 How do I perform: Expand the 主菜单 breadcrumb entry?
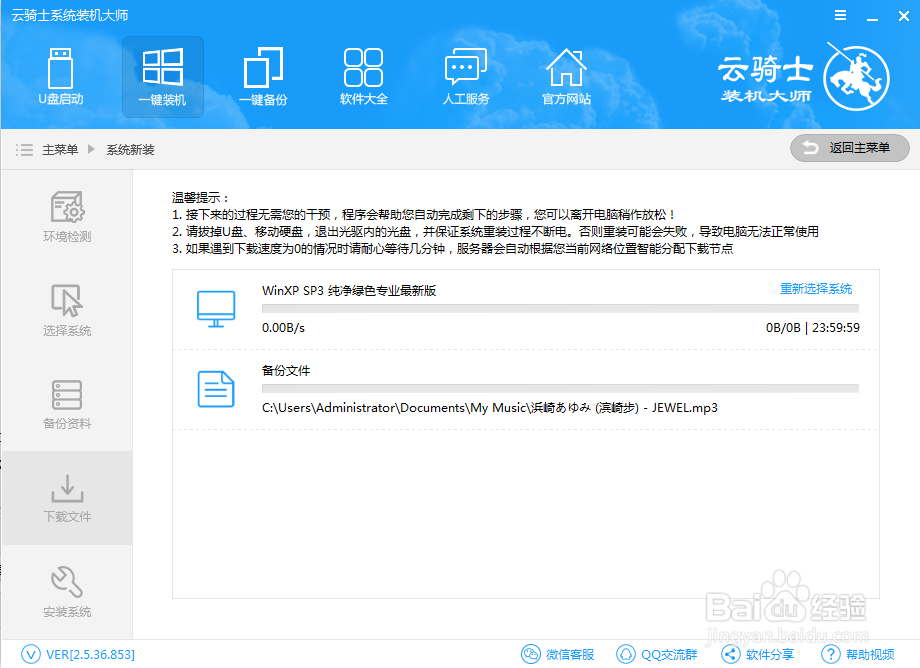click(62, 148)
